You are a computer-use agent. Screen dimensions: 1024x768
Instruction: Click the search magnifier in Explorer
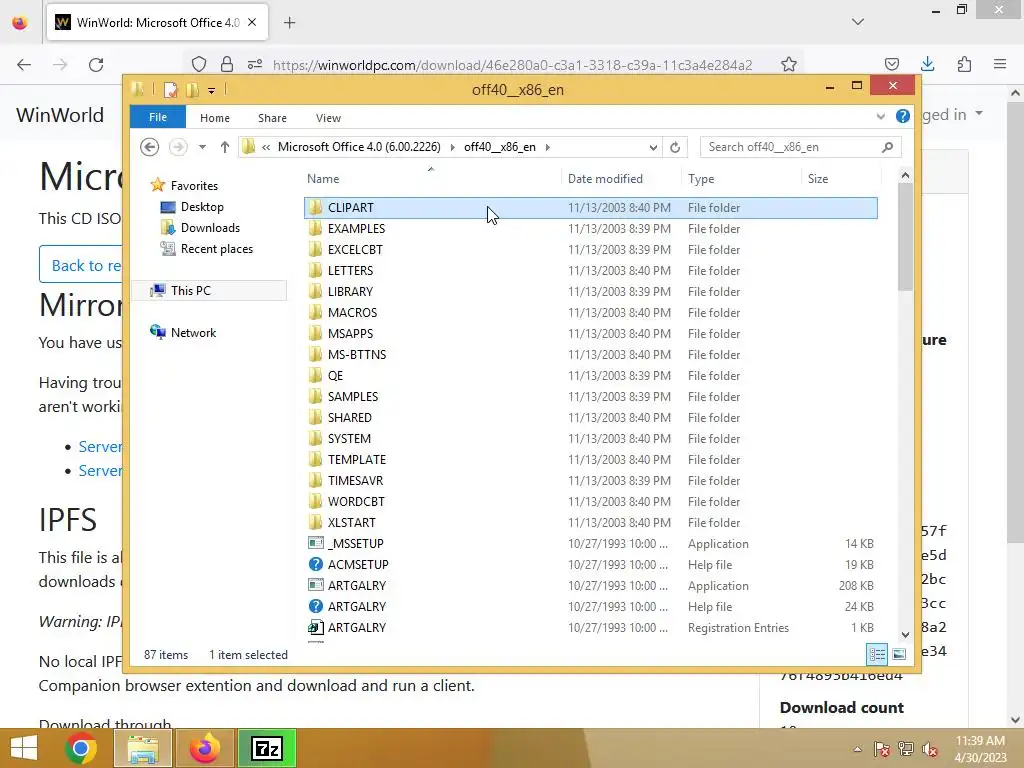[887, 147]
